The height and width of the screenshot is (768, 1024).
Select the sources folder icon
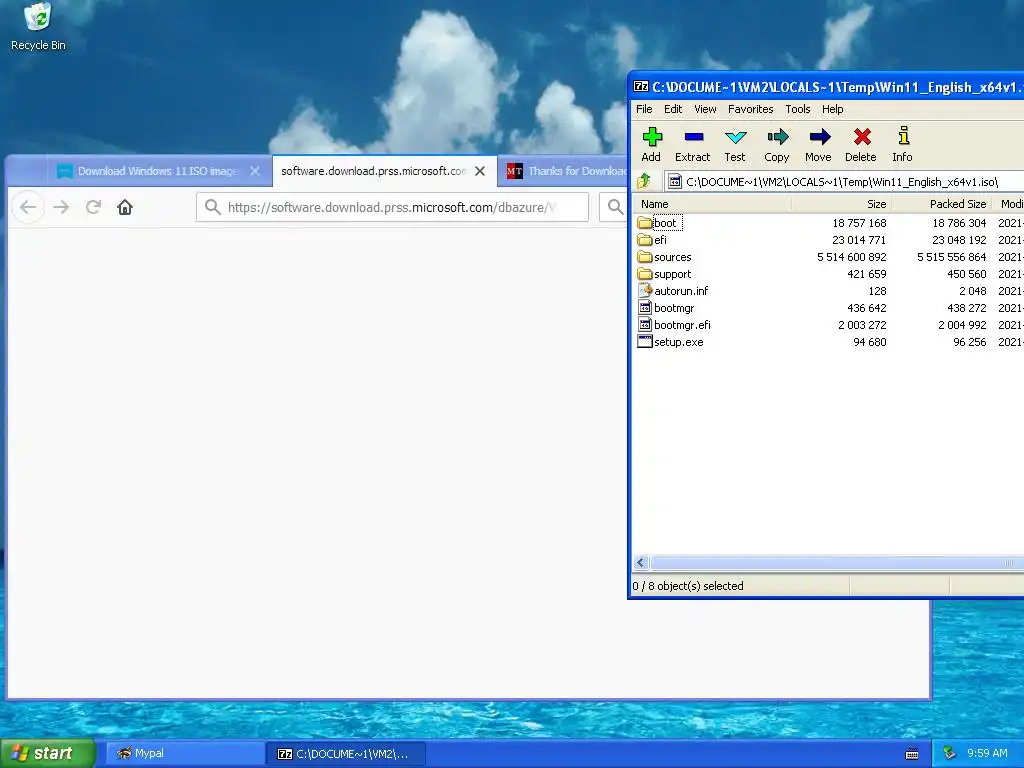tap(645, 257)
